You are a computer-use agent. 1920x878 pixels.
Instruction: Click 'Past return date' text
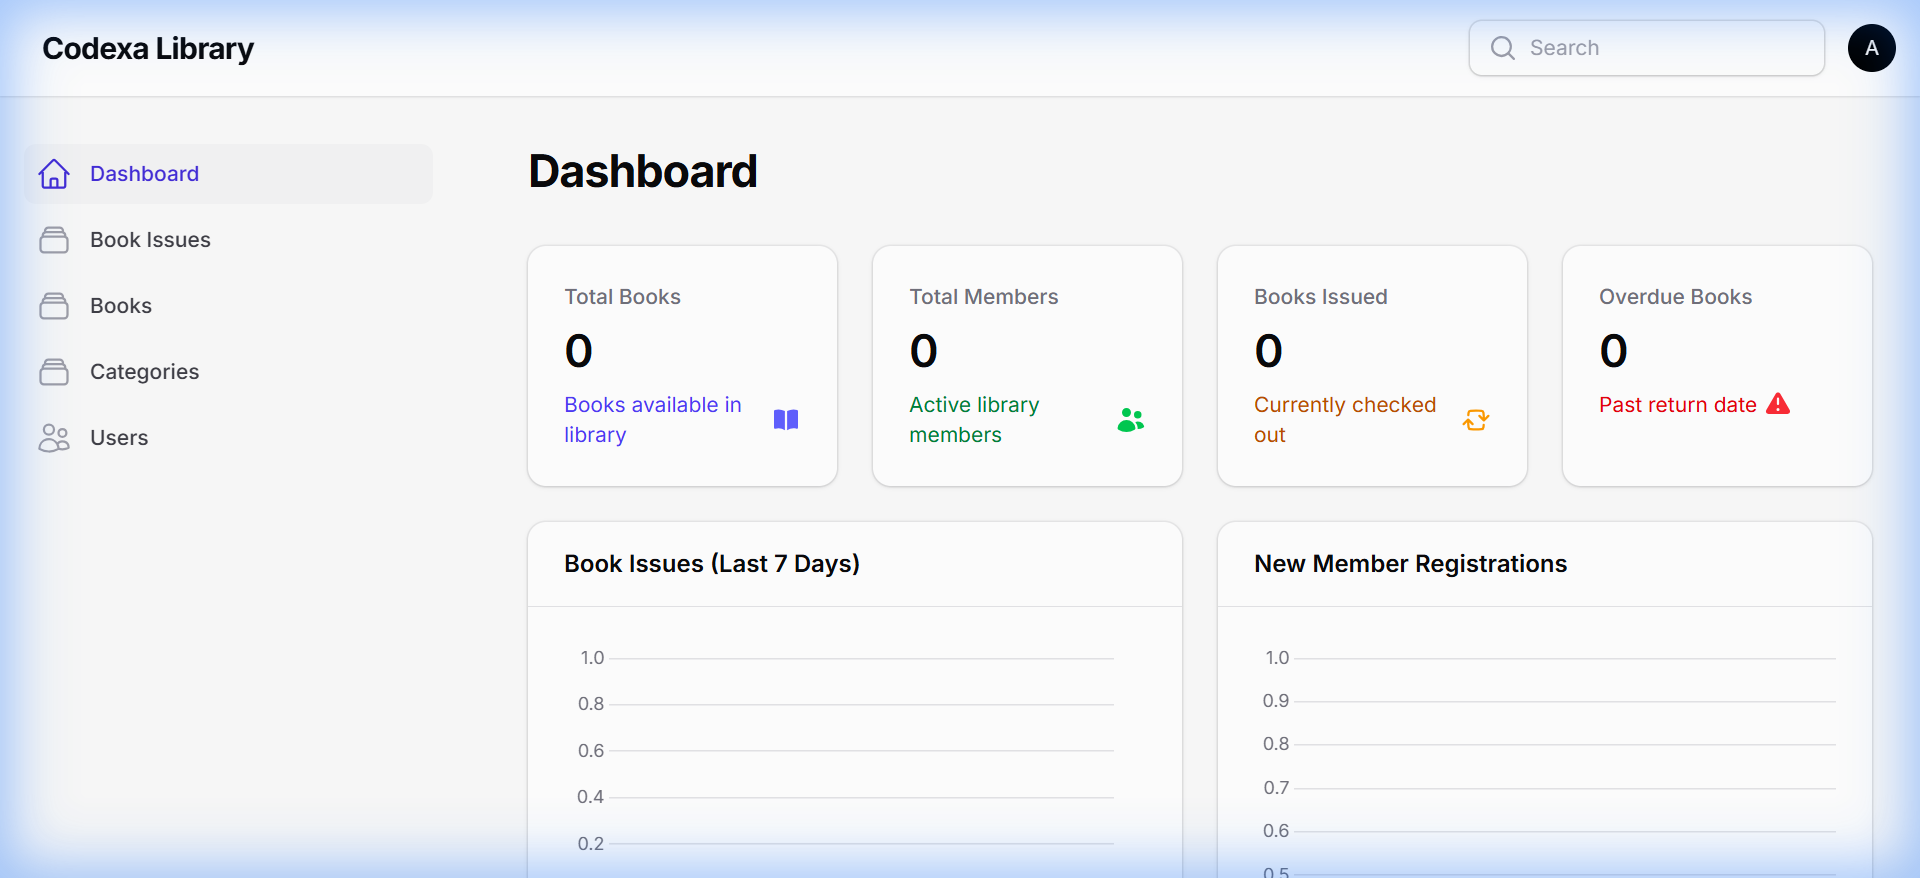point(1678,405)
